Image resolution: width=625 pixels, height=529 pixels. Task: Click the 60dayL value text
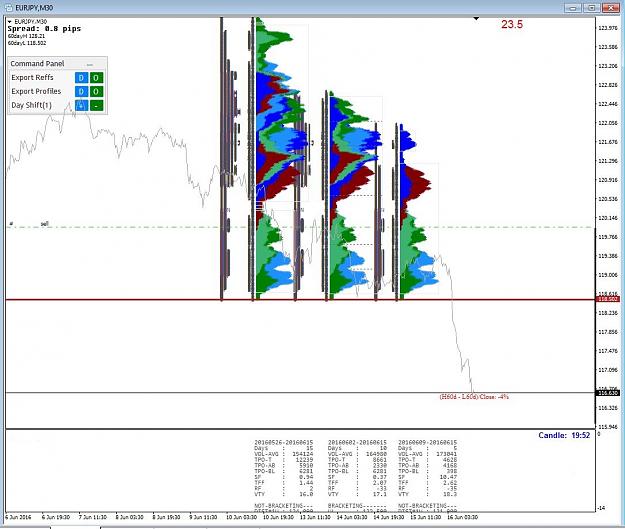click(27, 43)
